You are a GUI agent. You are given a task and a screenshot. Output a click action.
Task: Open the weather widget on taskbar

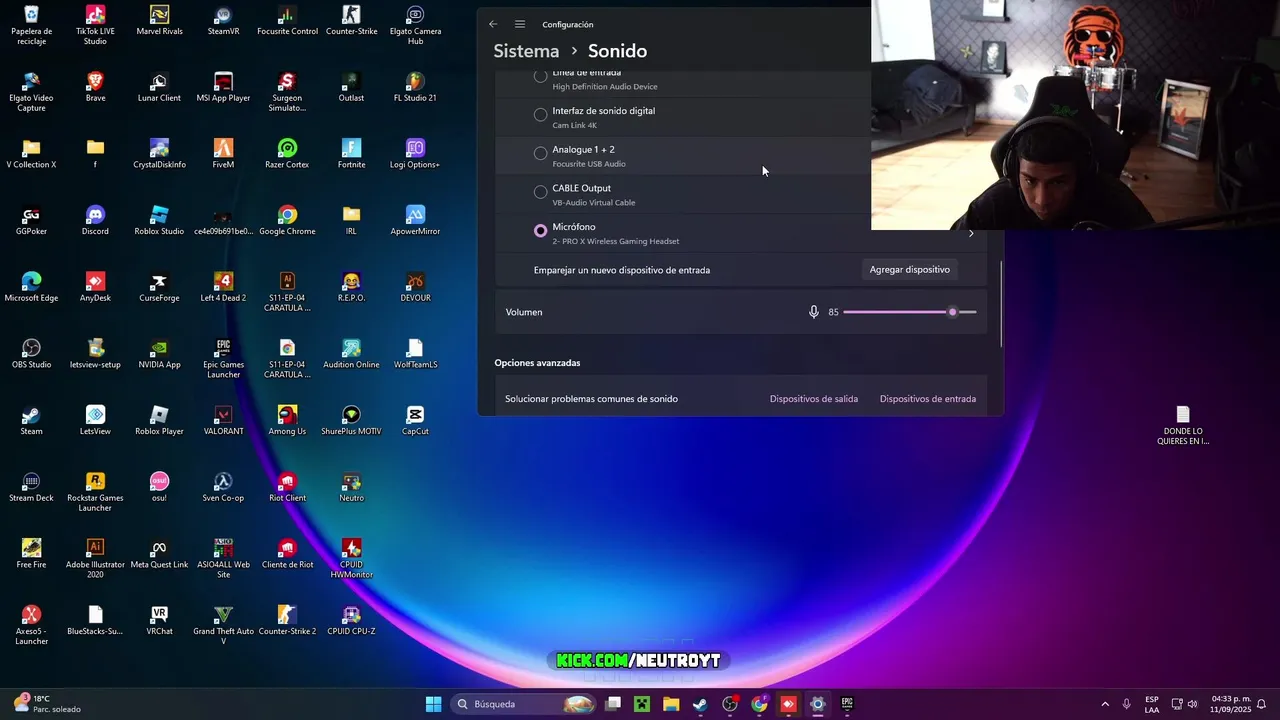(46, 704)
